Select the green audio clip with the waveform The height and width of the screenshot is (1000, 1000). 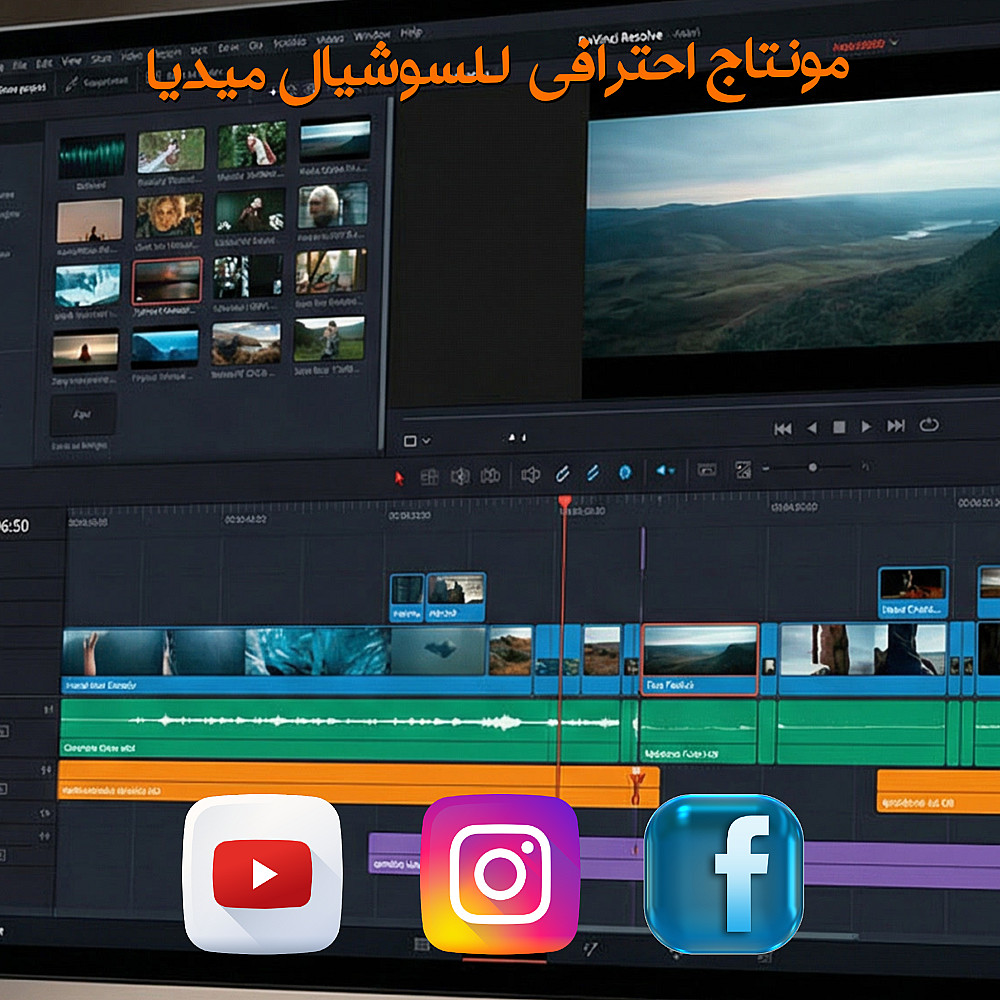click(341, 729)
